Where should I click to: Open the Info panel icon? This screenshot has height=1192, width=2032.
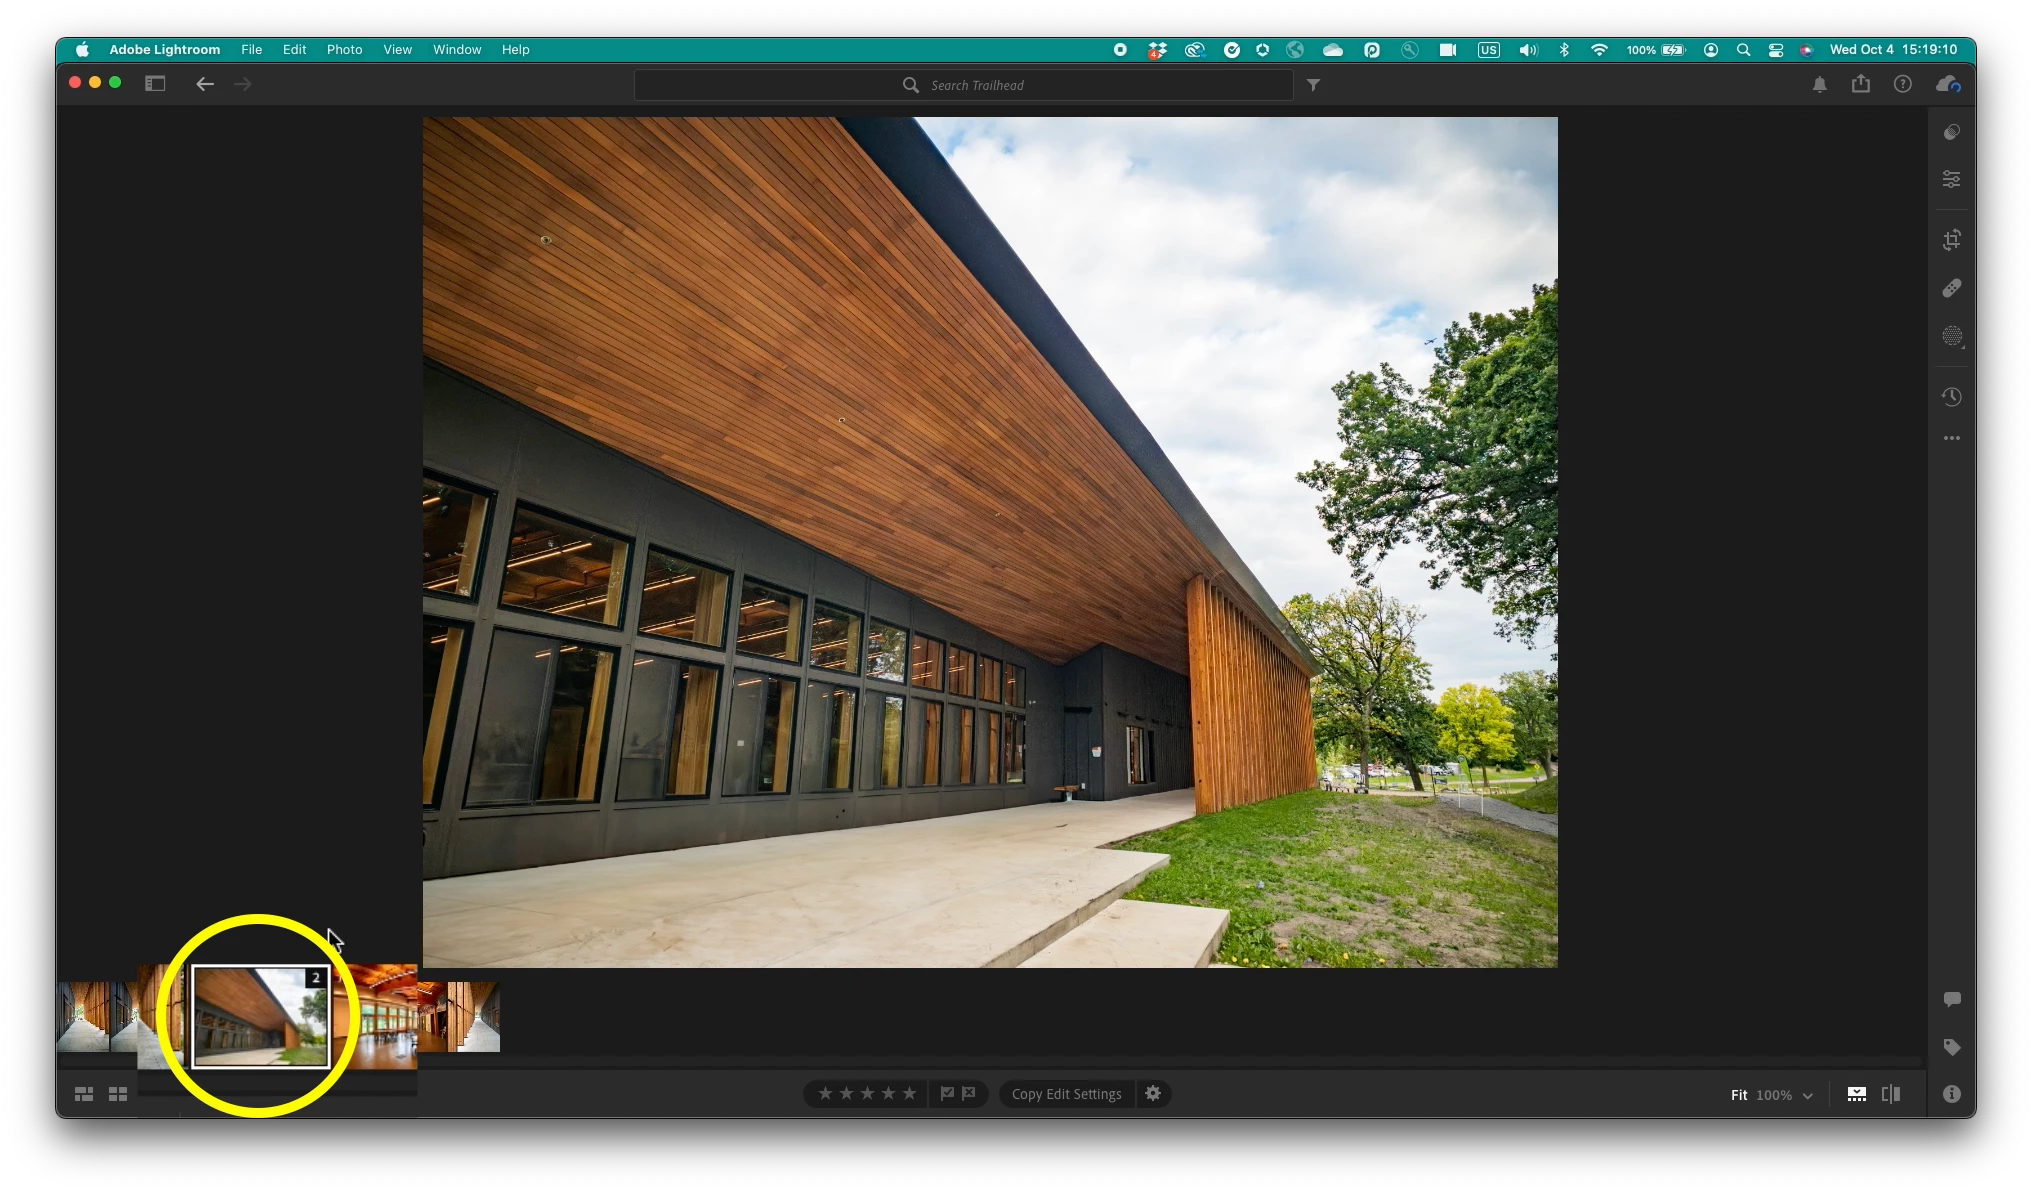[1951, 1094]
